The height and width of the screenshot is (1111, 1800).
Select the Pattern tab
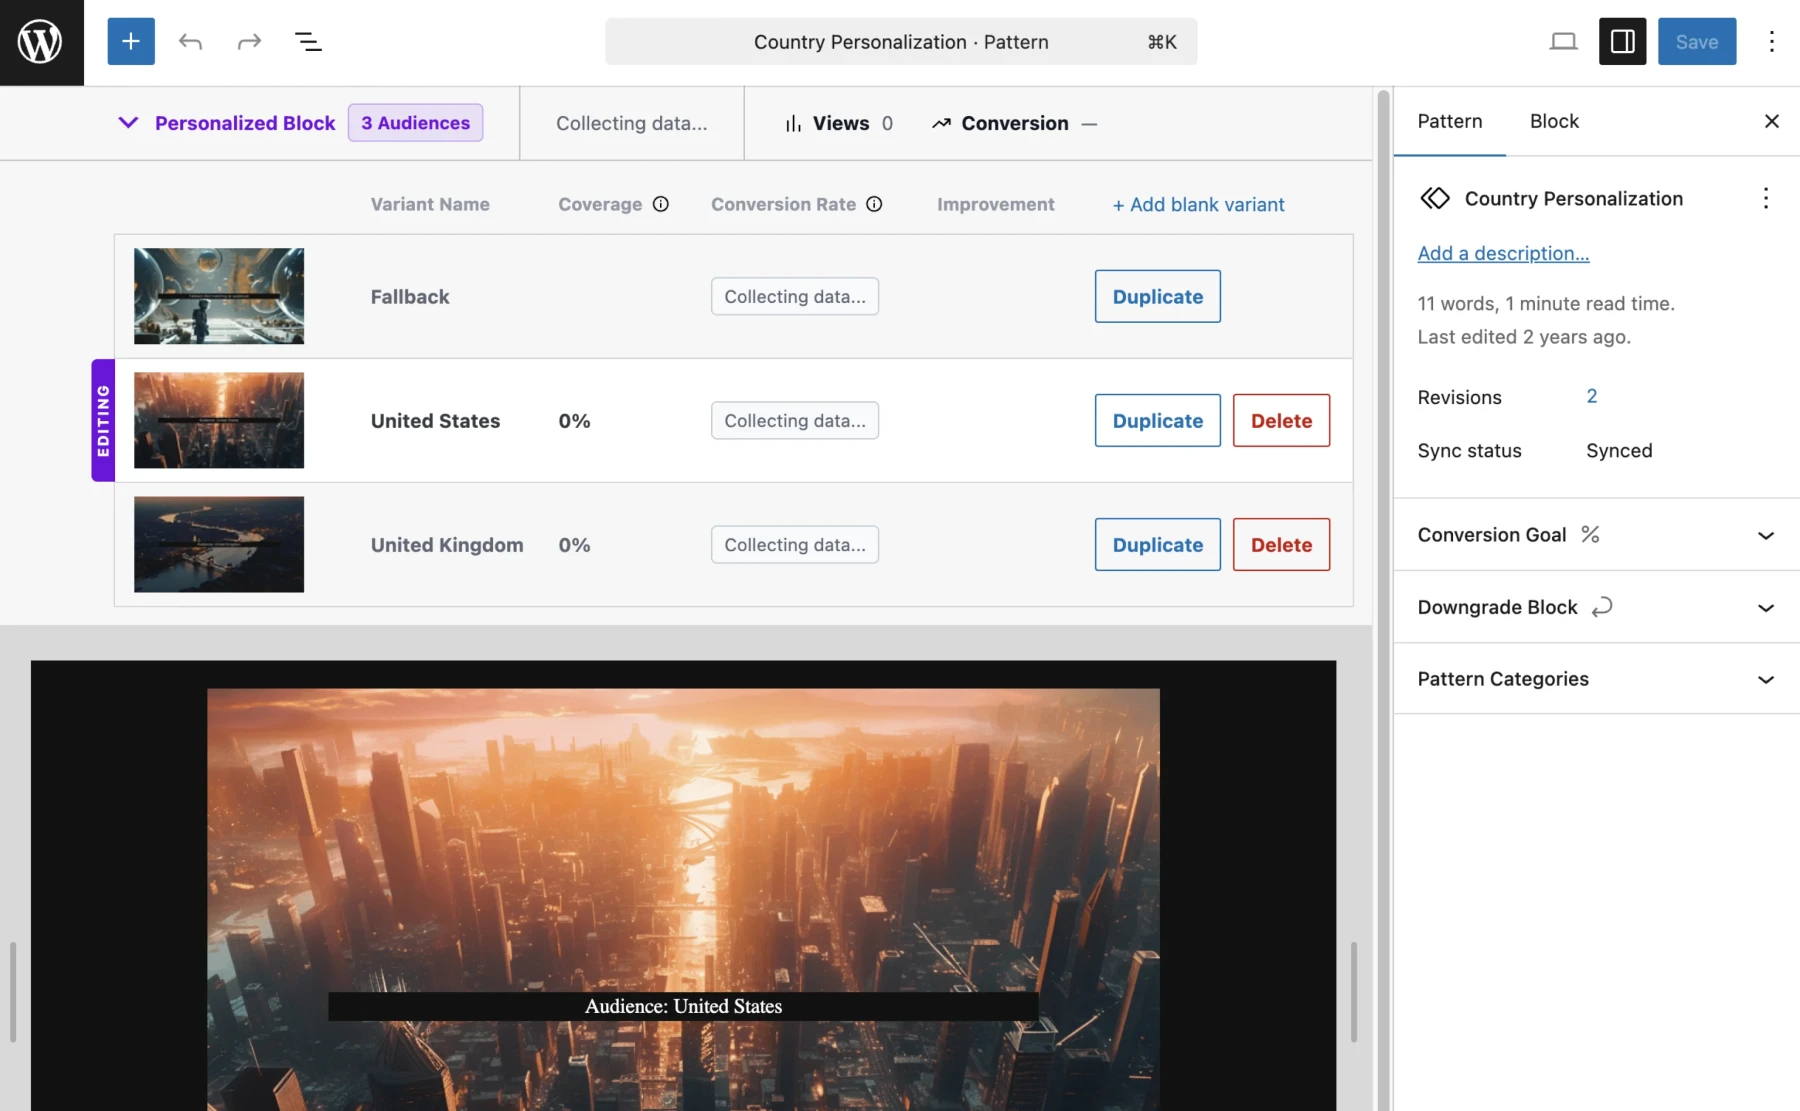coord(1450,121)
